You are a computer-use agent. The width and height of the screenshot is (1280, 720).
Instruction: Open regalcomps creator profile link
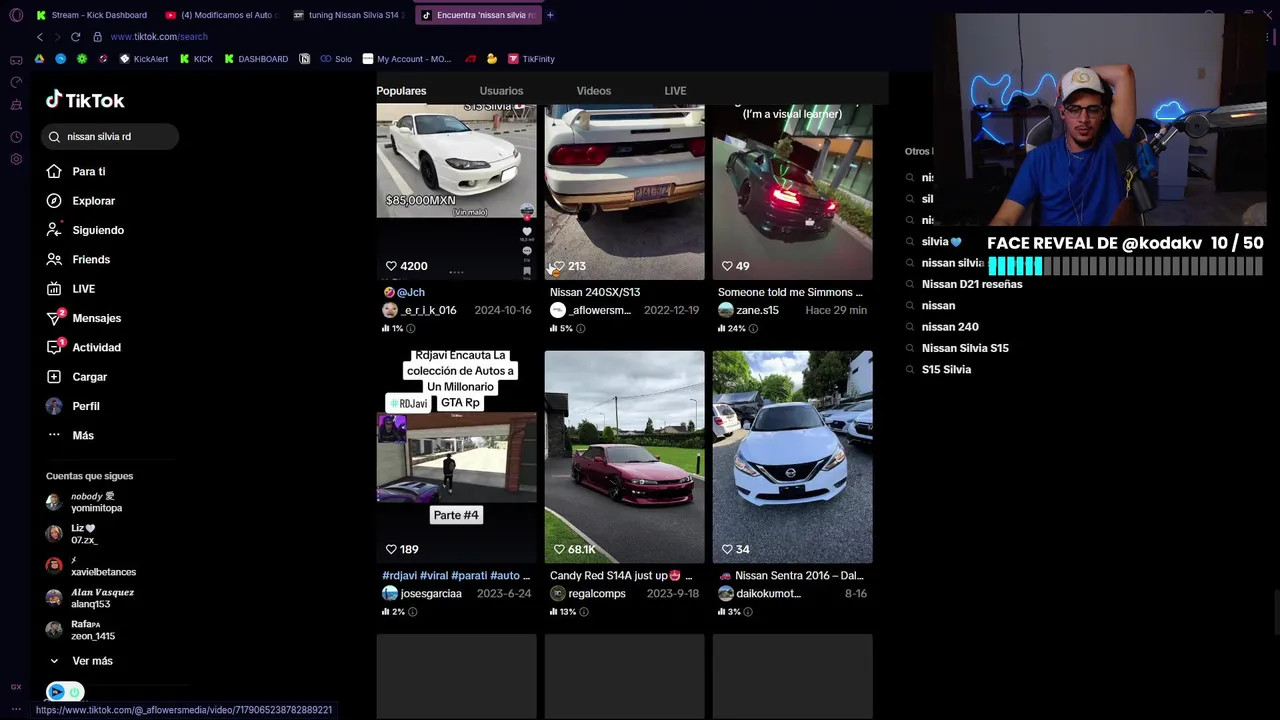pos(596,594)
